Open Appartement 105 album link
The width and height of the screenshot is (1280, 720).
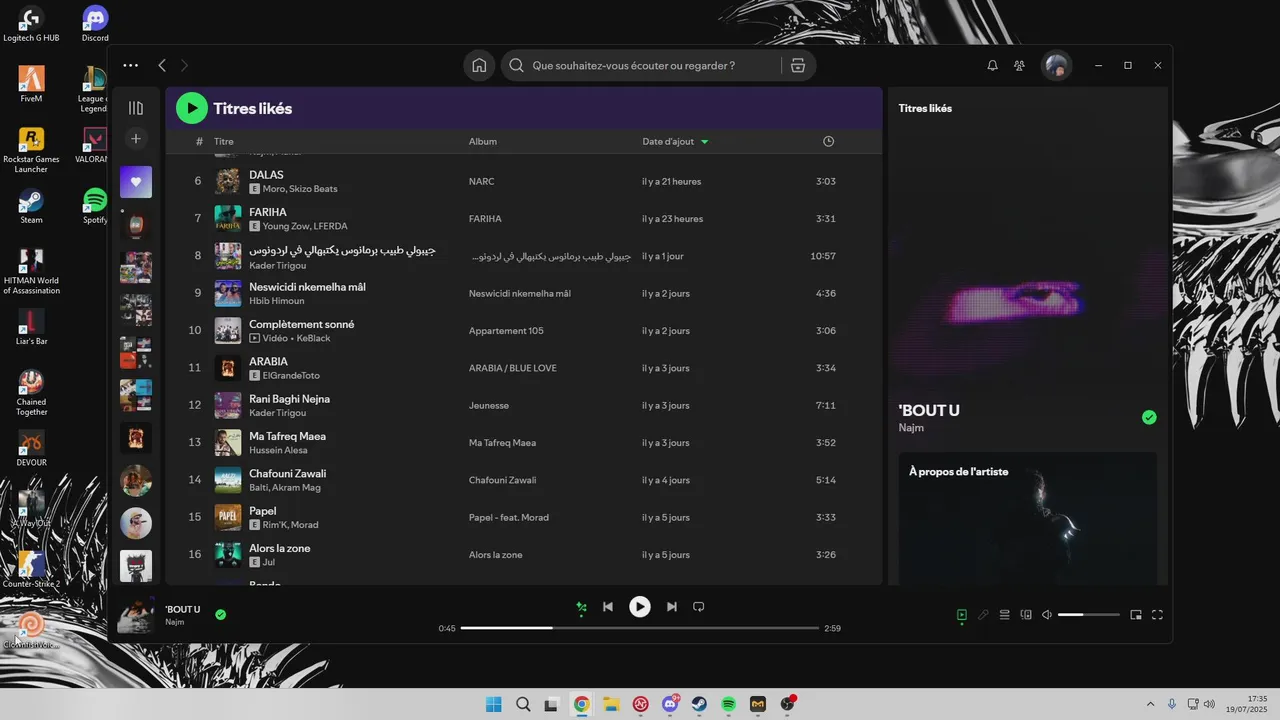[x=506, y=331]
